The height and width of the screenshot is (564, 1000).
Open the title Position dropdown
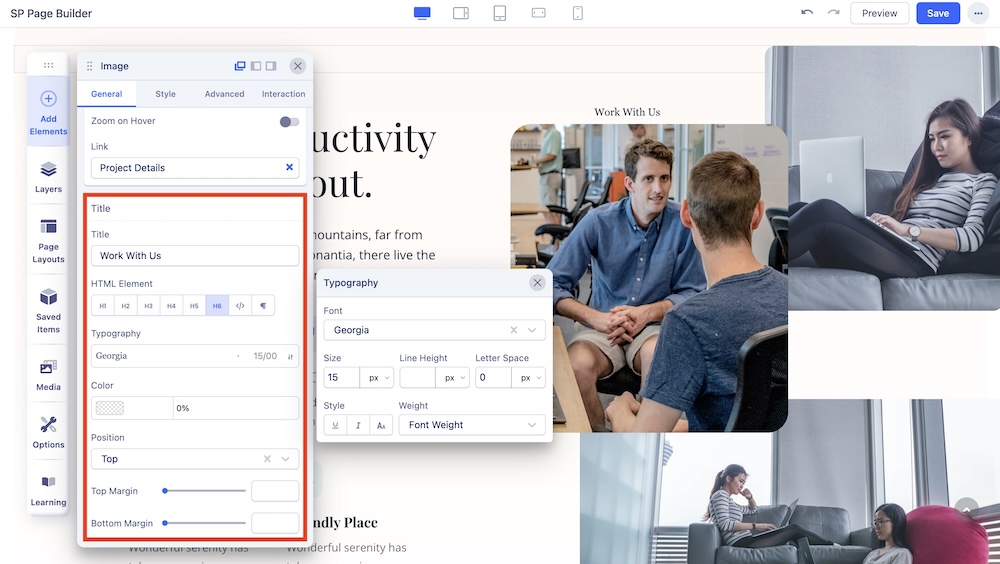(194, 459)
